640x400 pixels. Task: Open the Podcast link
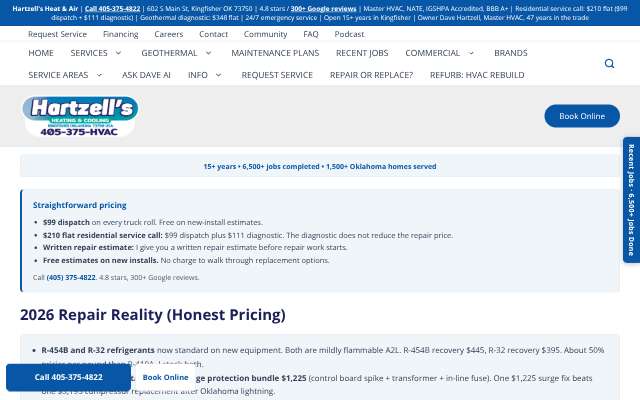point(349,34)
